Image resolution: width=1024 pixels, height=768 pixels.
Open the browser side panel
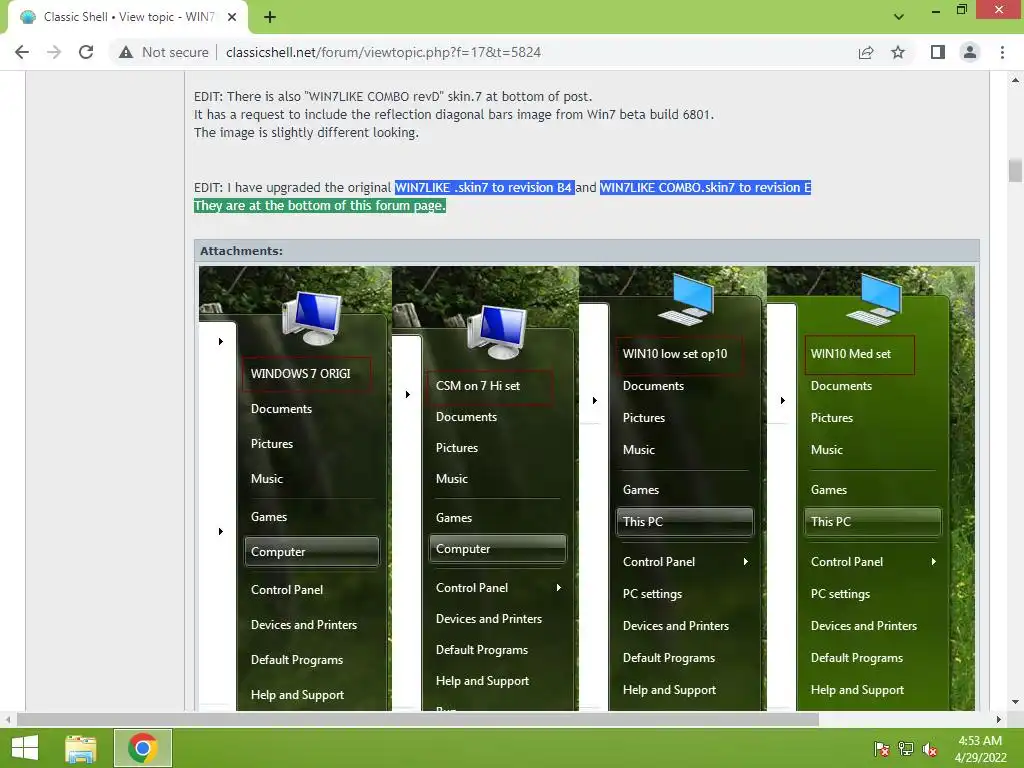[938, 52]
